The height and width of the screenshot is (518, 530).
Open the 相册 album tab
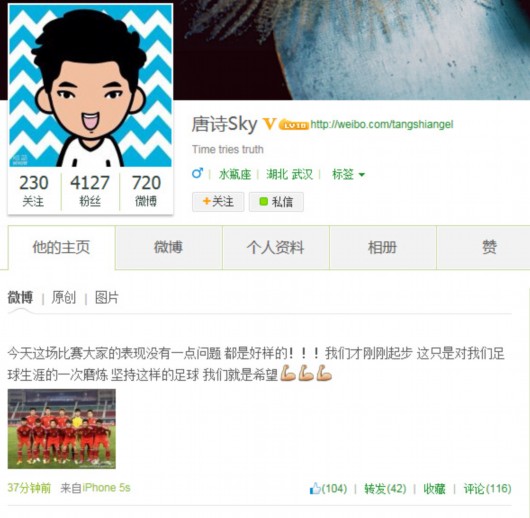tap(383, 247)
